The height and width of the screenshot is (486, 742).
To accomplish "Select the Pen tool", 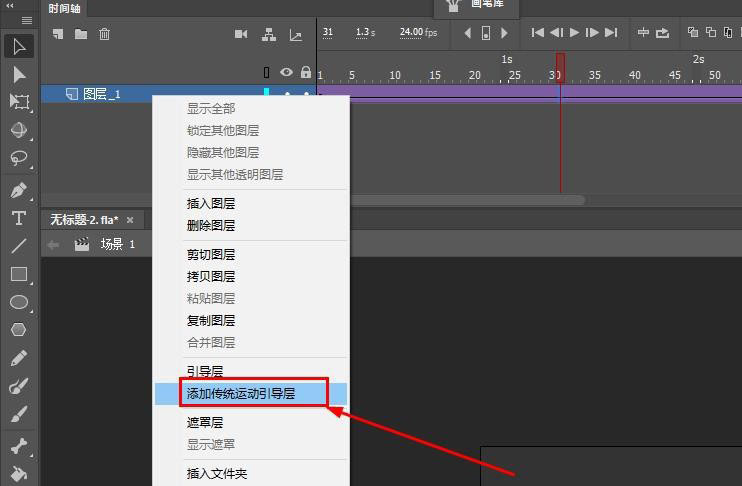I will point(19,190).
